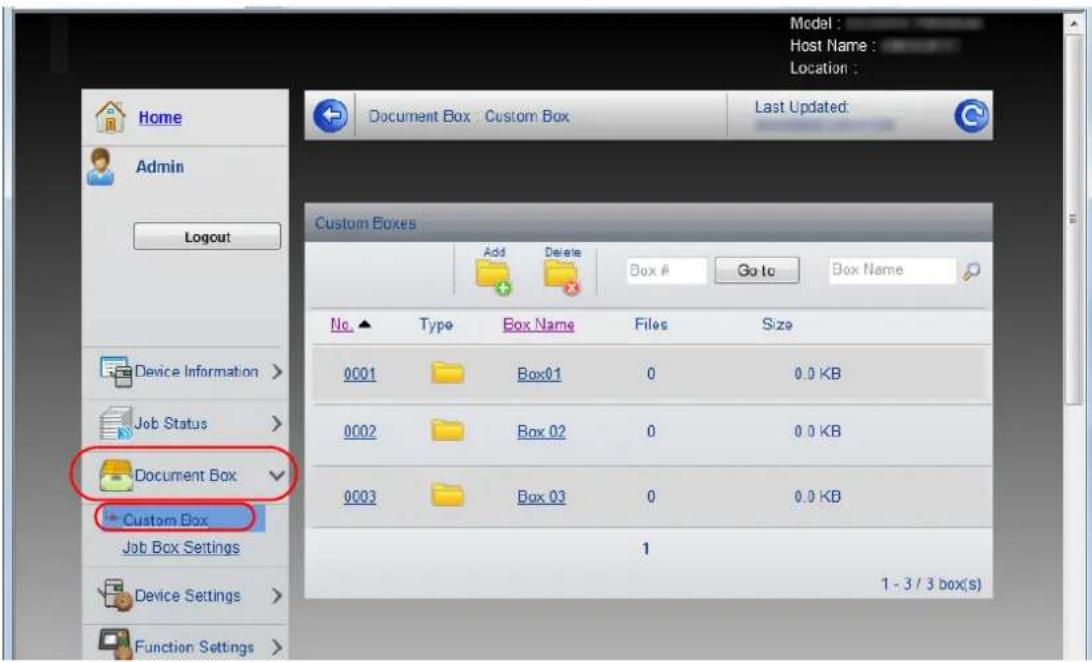Click the Job Status icon

[x=115, y=424]
